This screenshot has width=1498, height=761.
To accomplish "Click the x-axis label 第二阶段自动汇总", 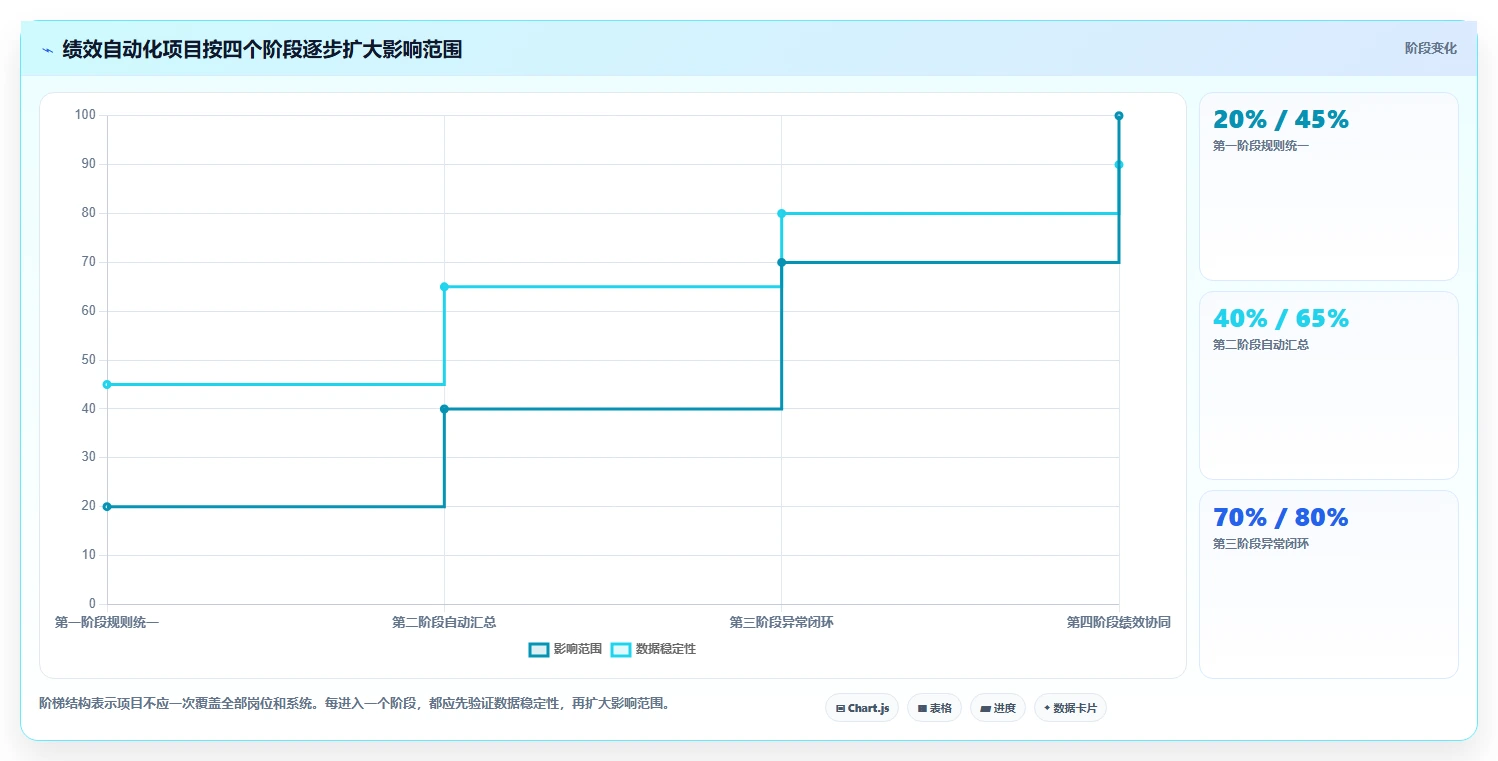I will (444, 623).
